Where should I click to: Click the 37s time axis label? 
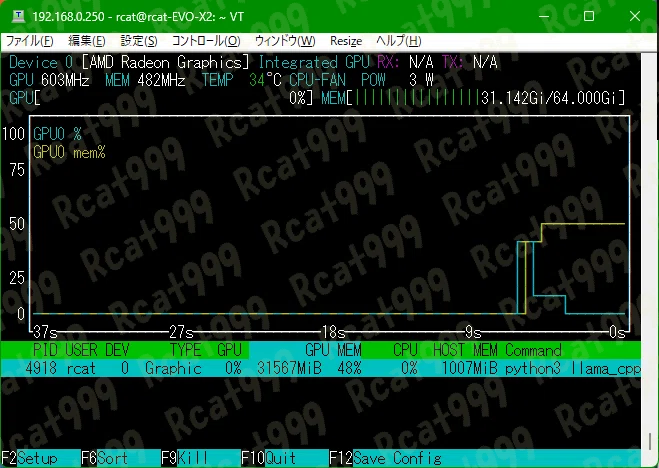45,332
